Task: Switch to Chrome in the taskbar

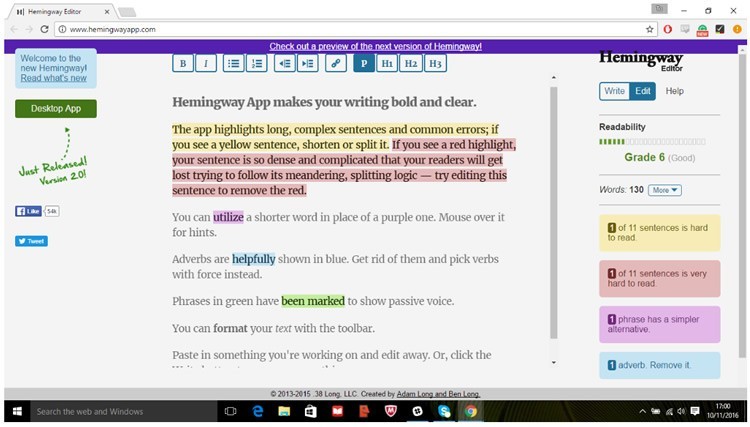Action: click(x=471, y=411)
